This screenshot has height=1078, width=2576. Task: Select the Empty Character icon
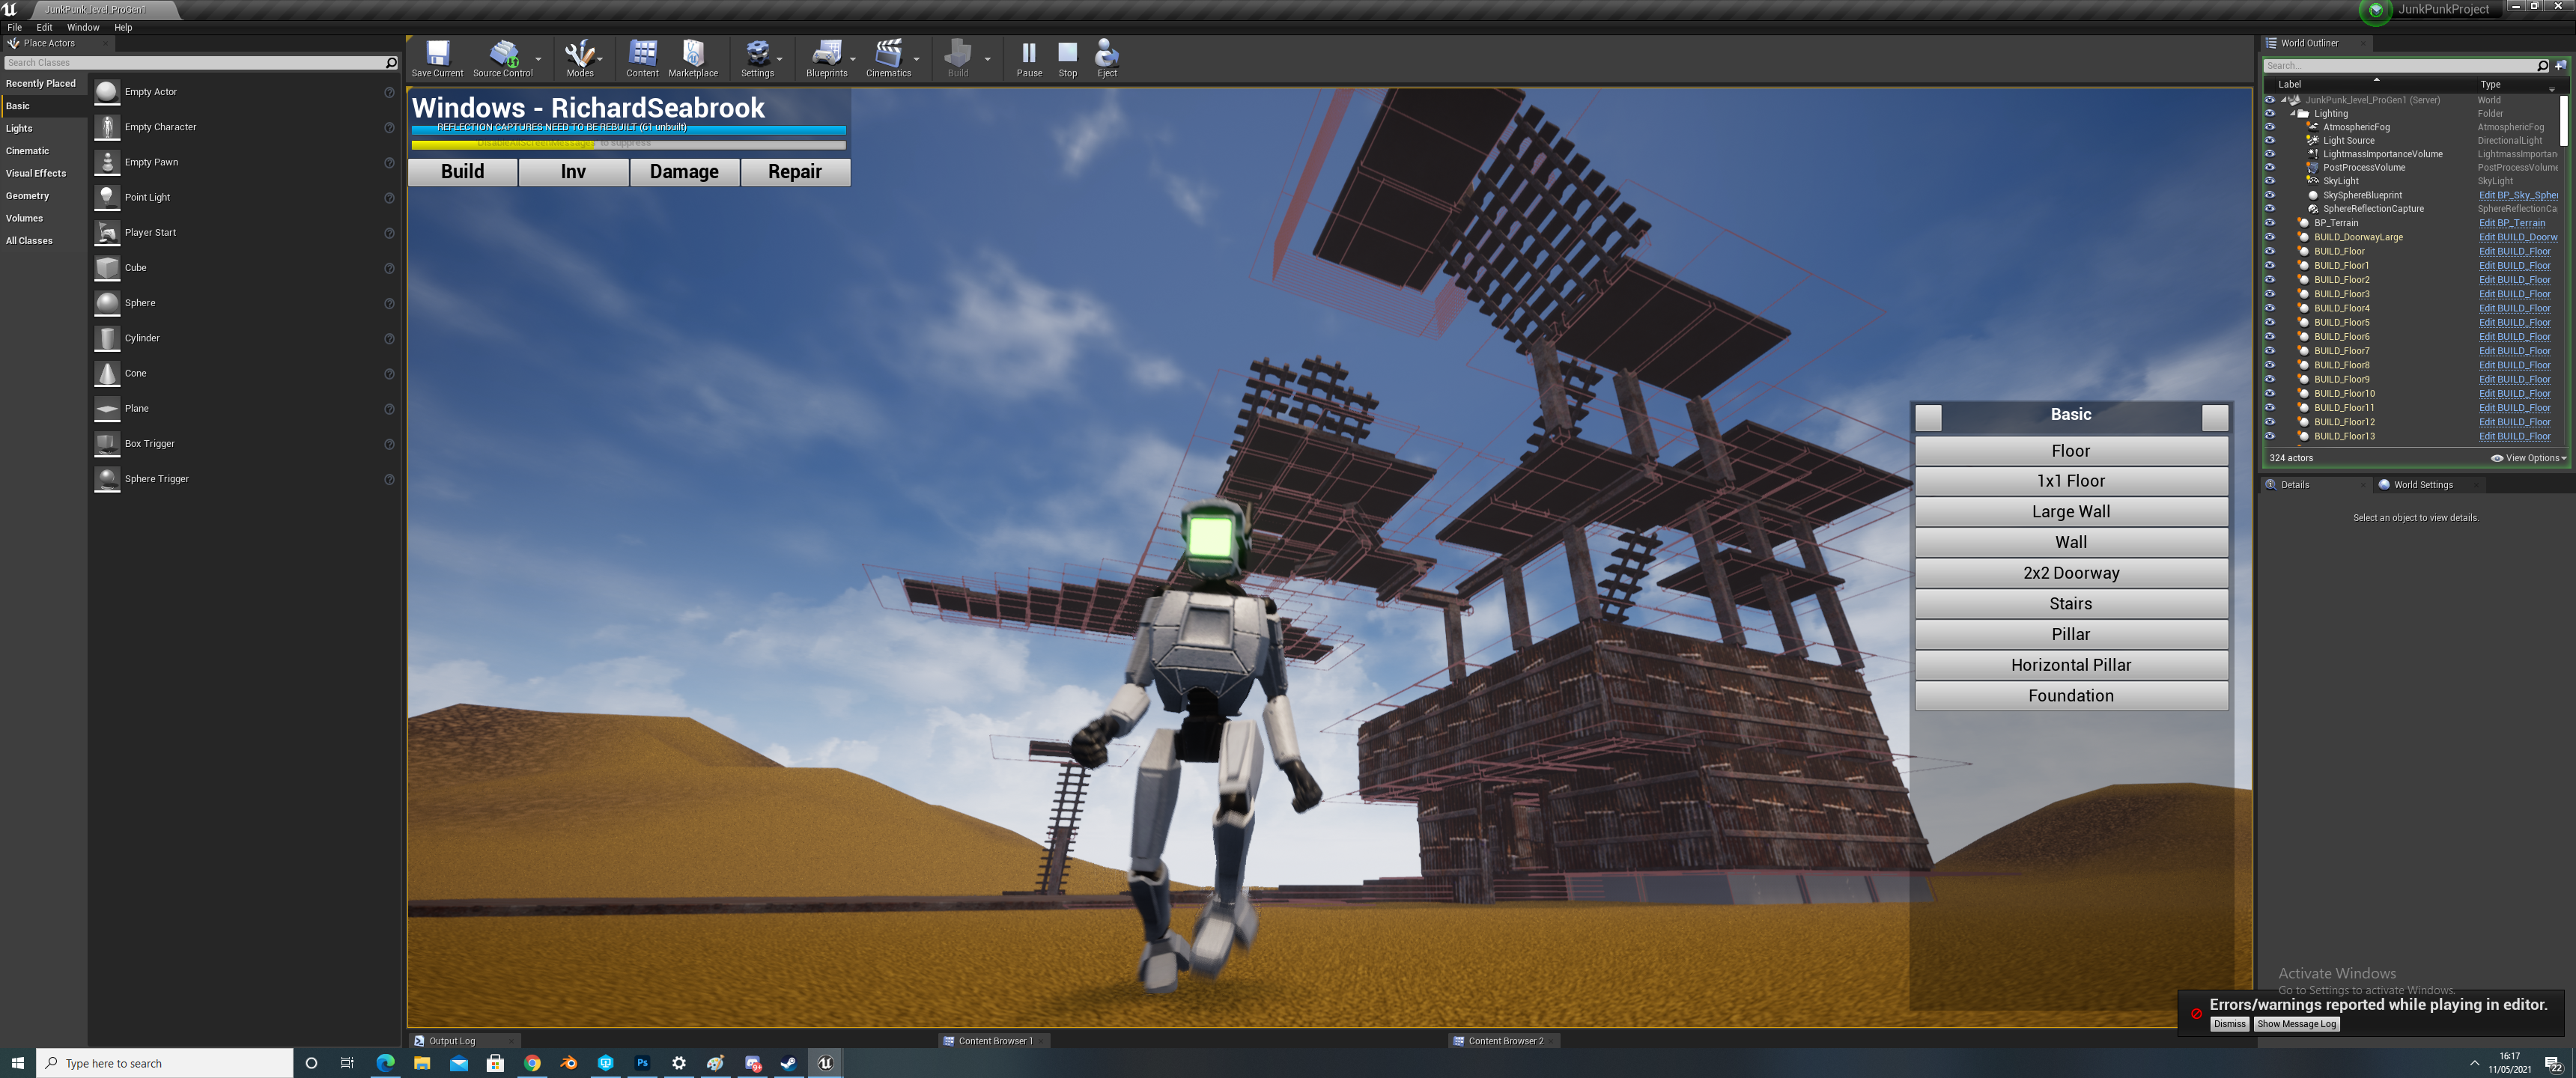(x=107, y=127)
